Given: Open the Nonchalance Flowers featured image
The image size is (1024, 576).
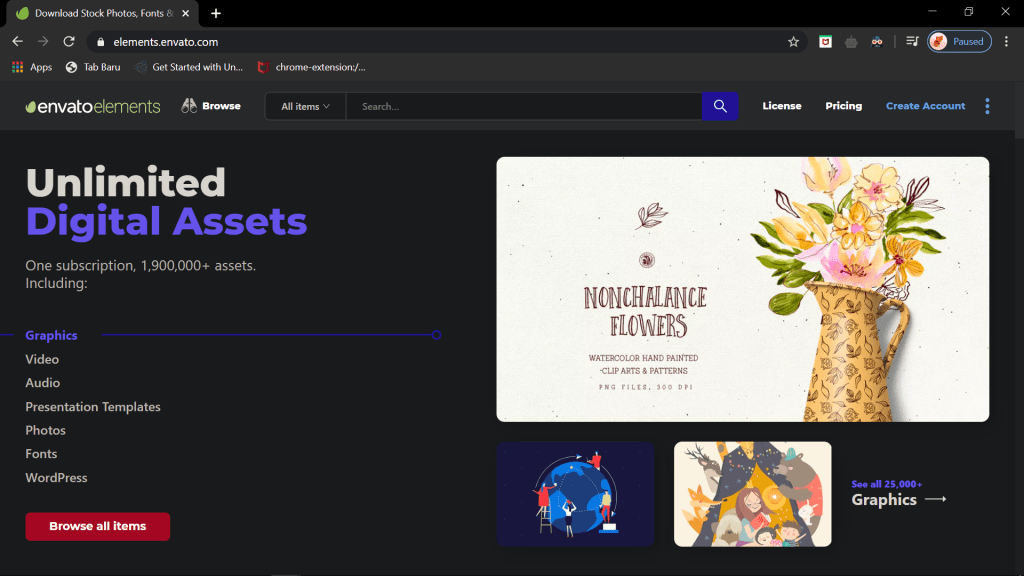Looking at the screenshot, I should tap(742, 289).
